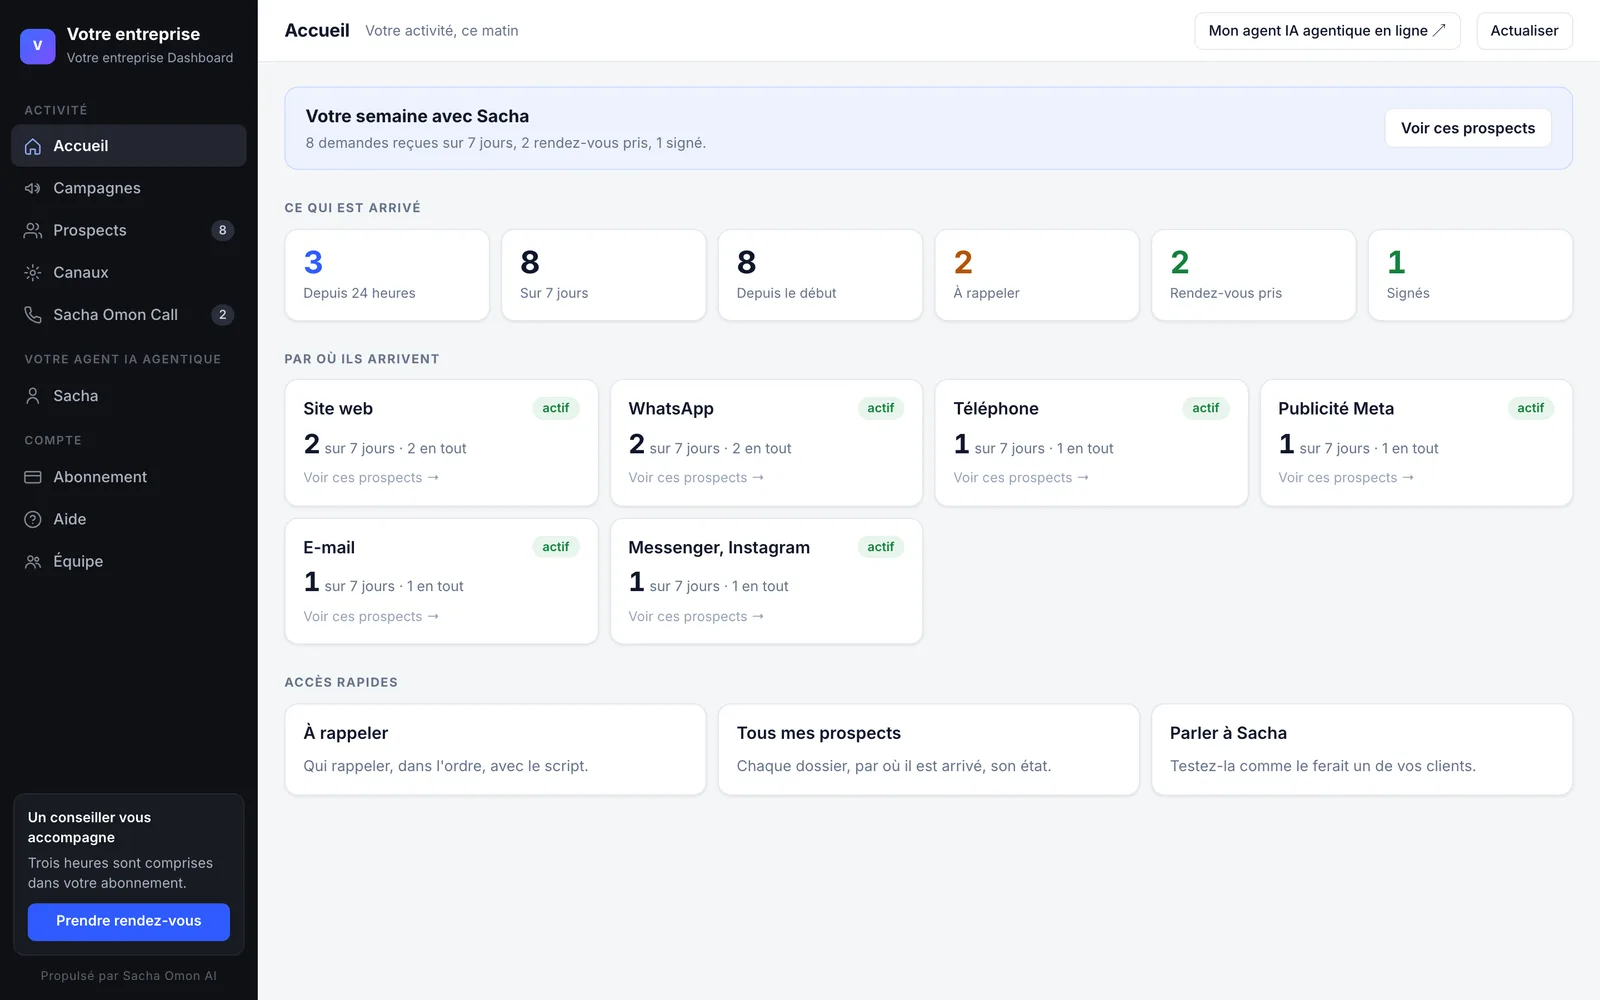
Task: Open Voir ces prospects under E-mail
Action: click(x=371, y=617)
